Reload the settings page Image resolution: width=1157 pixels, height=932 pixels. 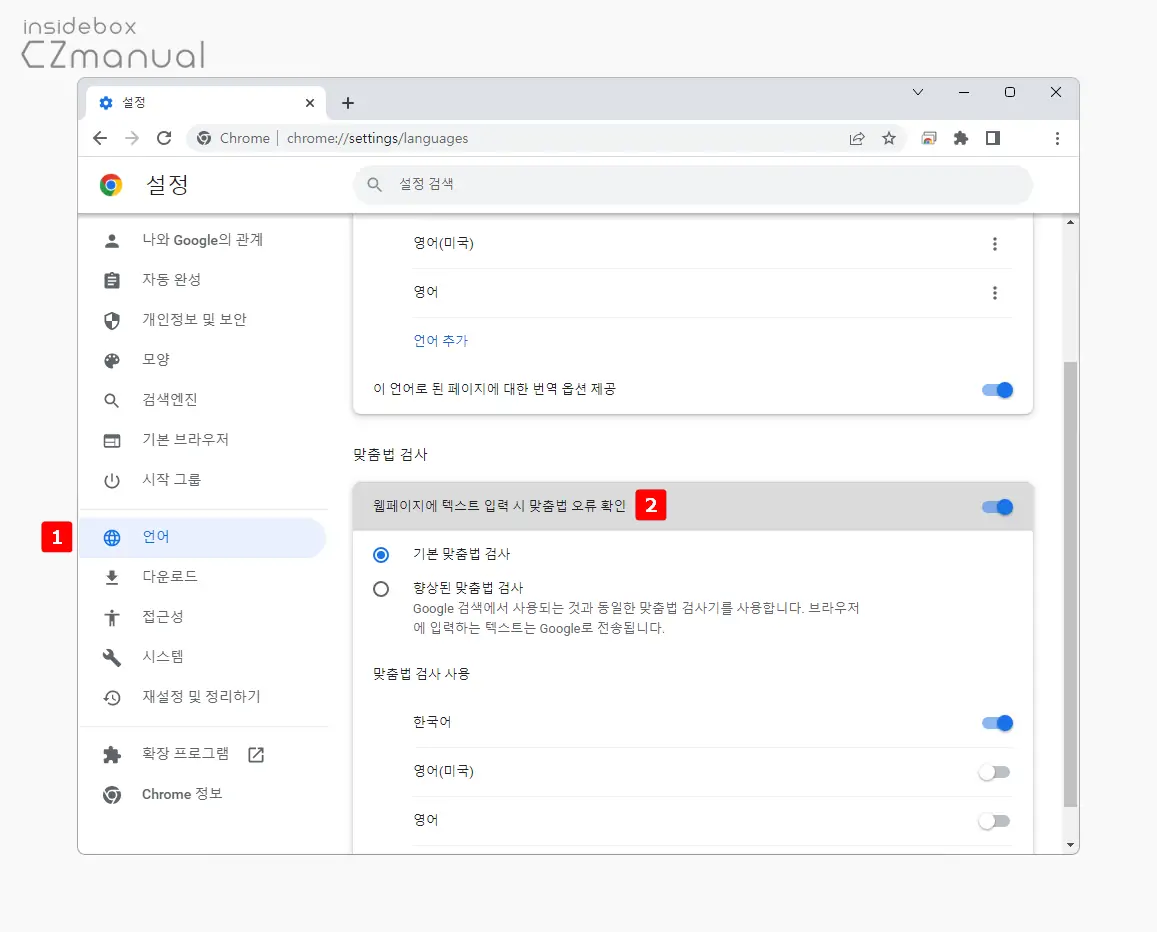[x=164, y=138]
